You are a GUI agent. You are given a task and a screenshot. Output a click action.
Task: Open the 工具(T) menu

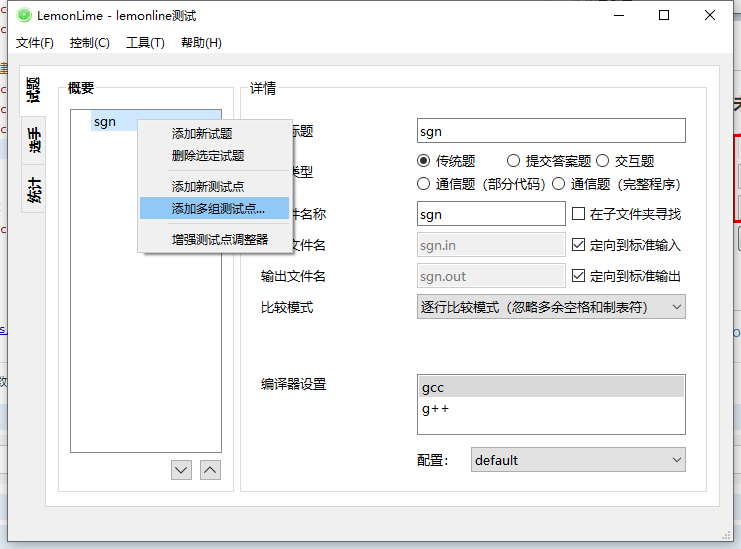coord(145,43)
